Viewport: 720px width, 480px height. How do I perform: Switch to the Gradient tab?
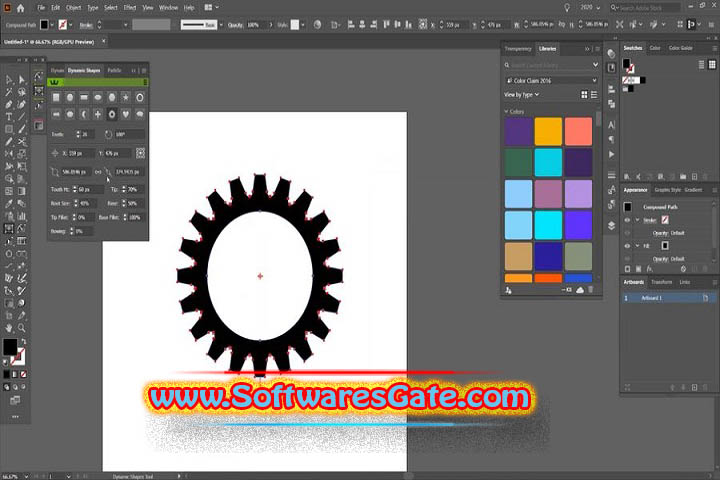point(693,190)
